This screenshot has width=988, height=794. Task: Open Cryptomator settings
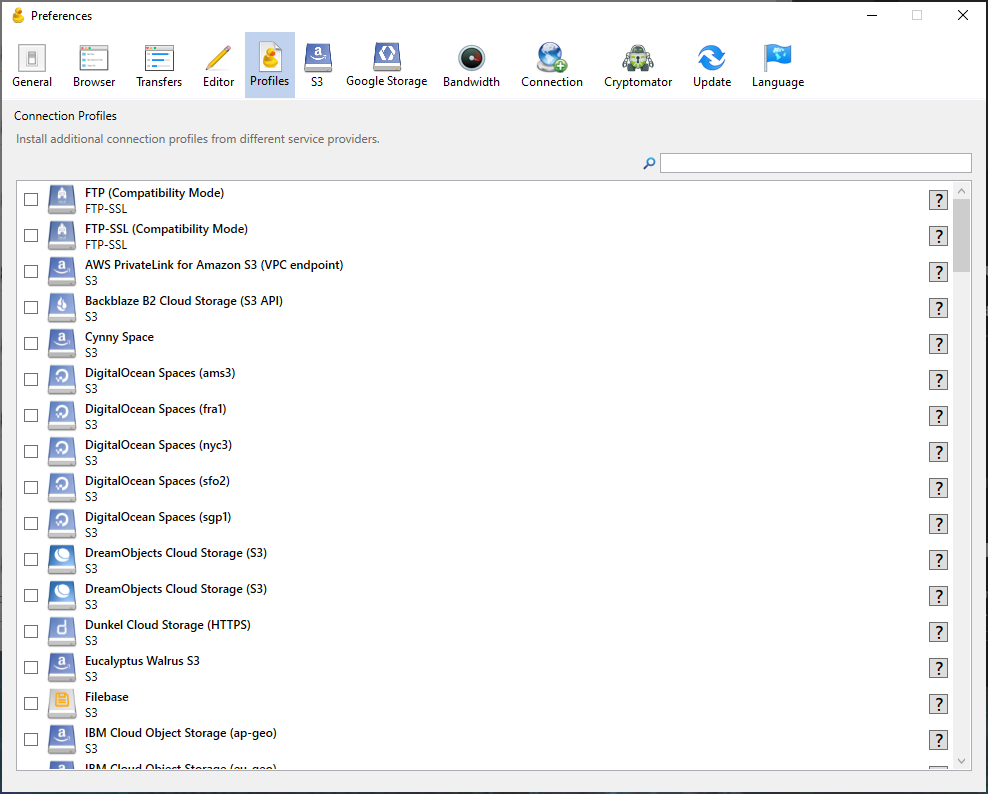638,66
